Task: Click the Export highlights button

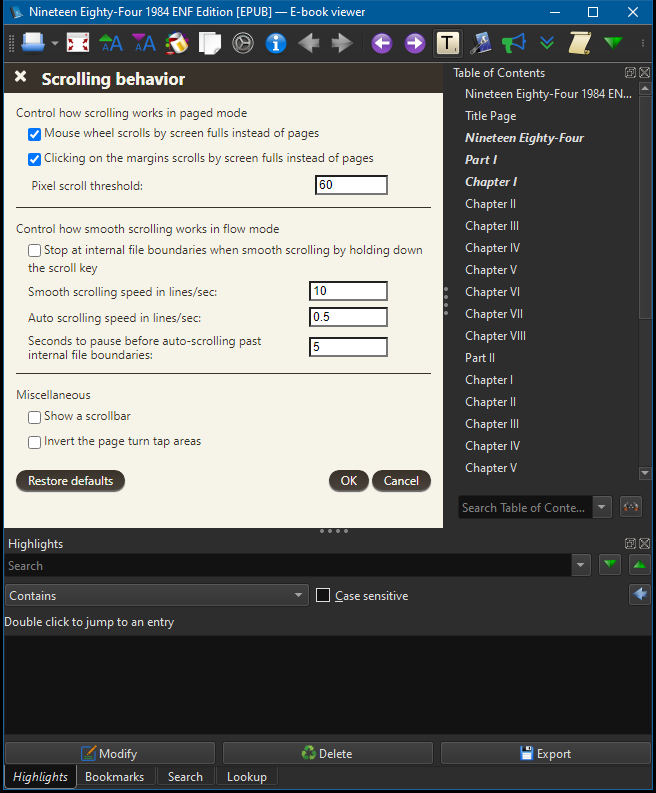Action: [x=546, y=754]
